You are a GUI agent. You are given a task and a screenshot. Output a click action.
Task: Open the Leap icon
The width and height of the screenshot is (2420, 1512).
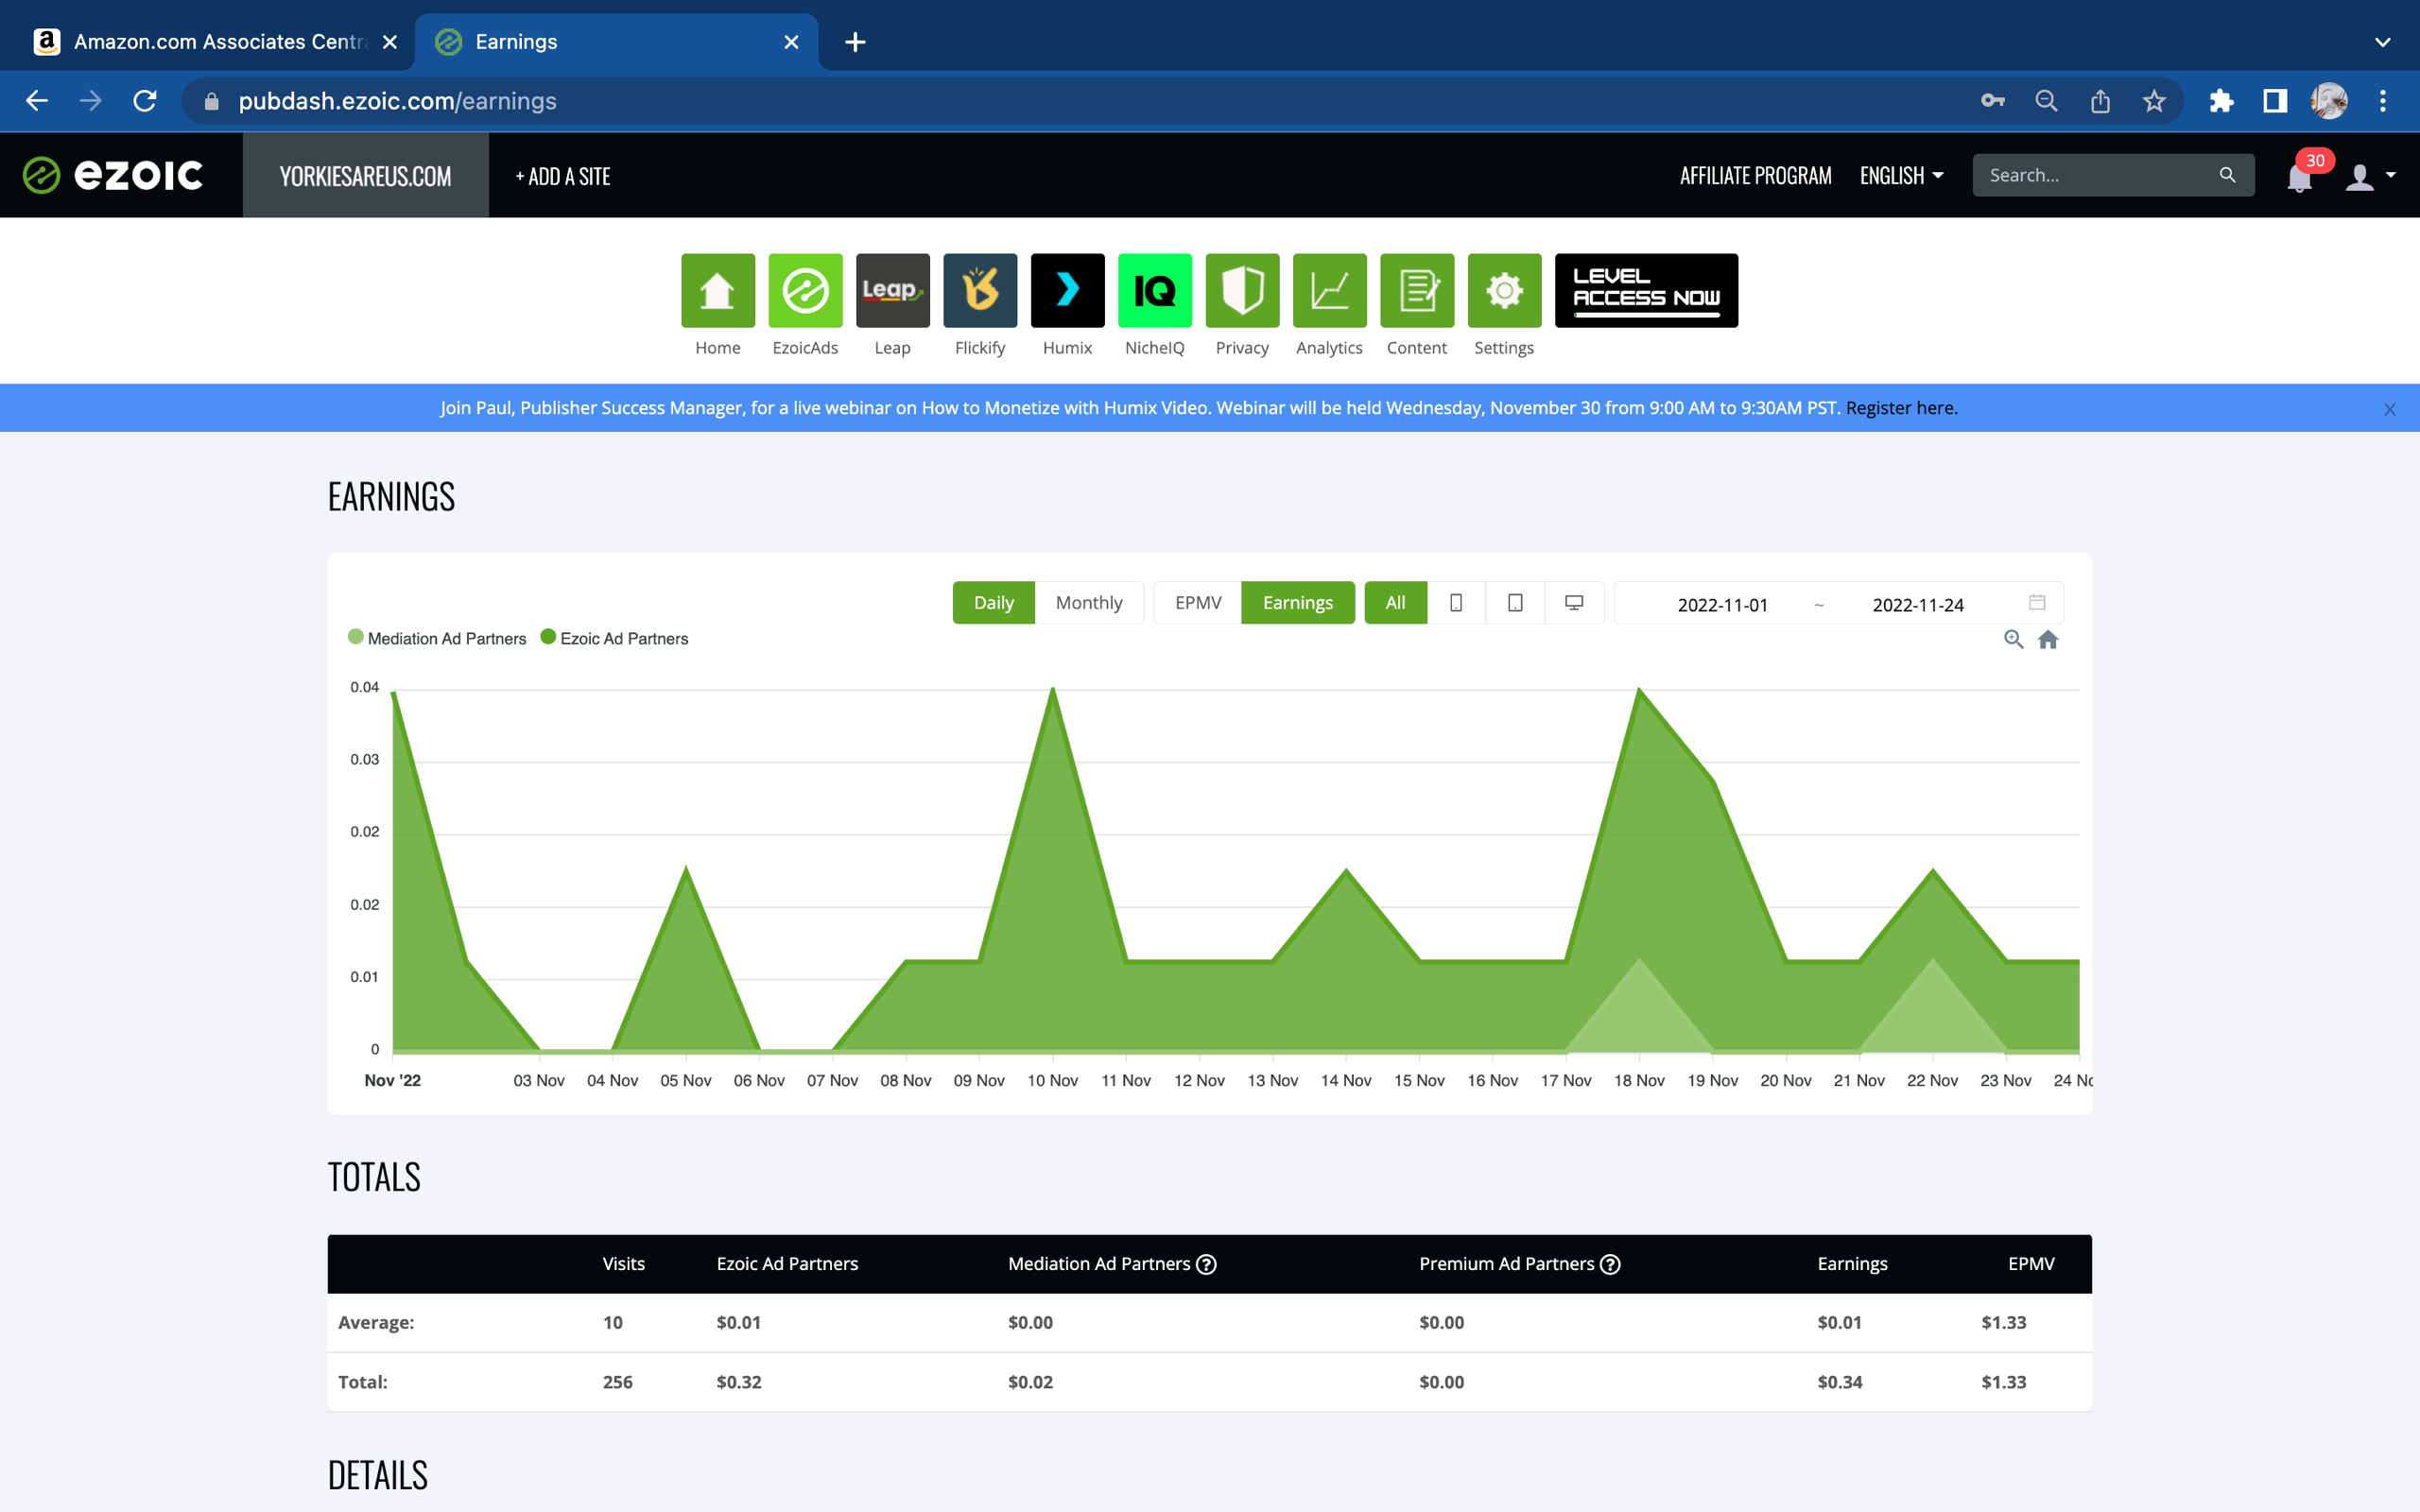[892, 290]
